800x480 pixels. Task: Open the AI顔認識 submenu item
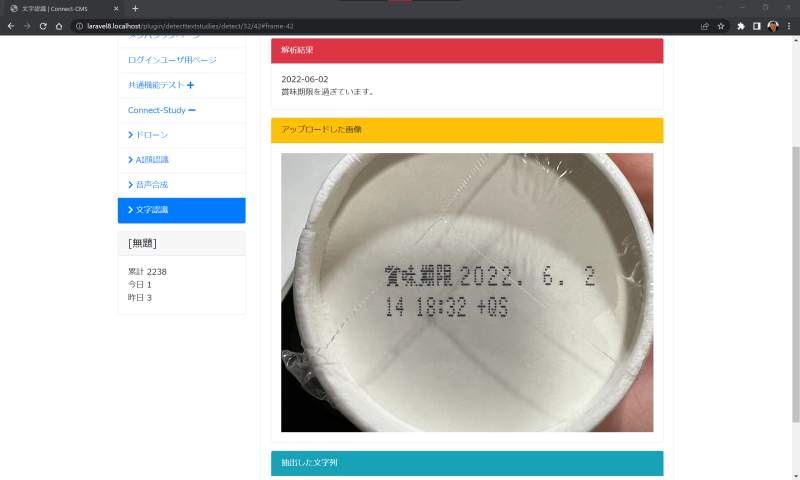(x=152, y=160)
